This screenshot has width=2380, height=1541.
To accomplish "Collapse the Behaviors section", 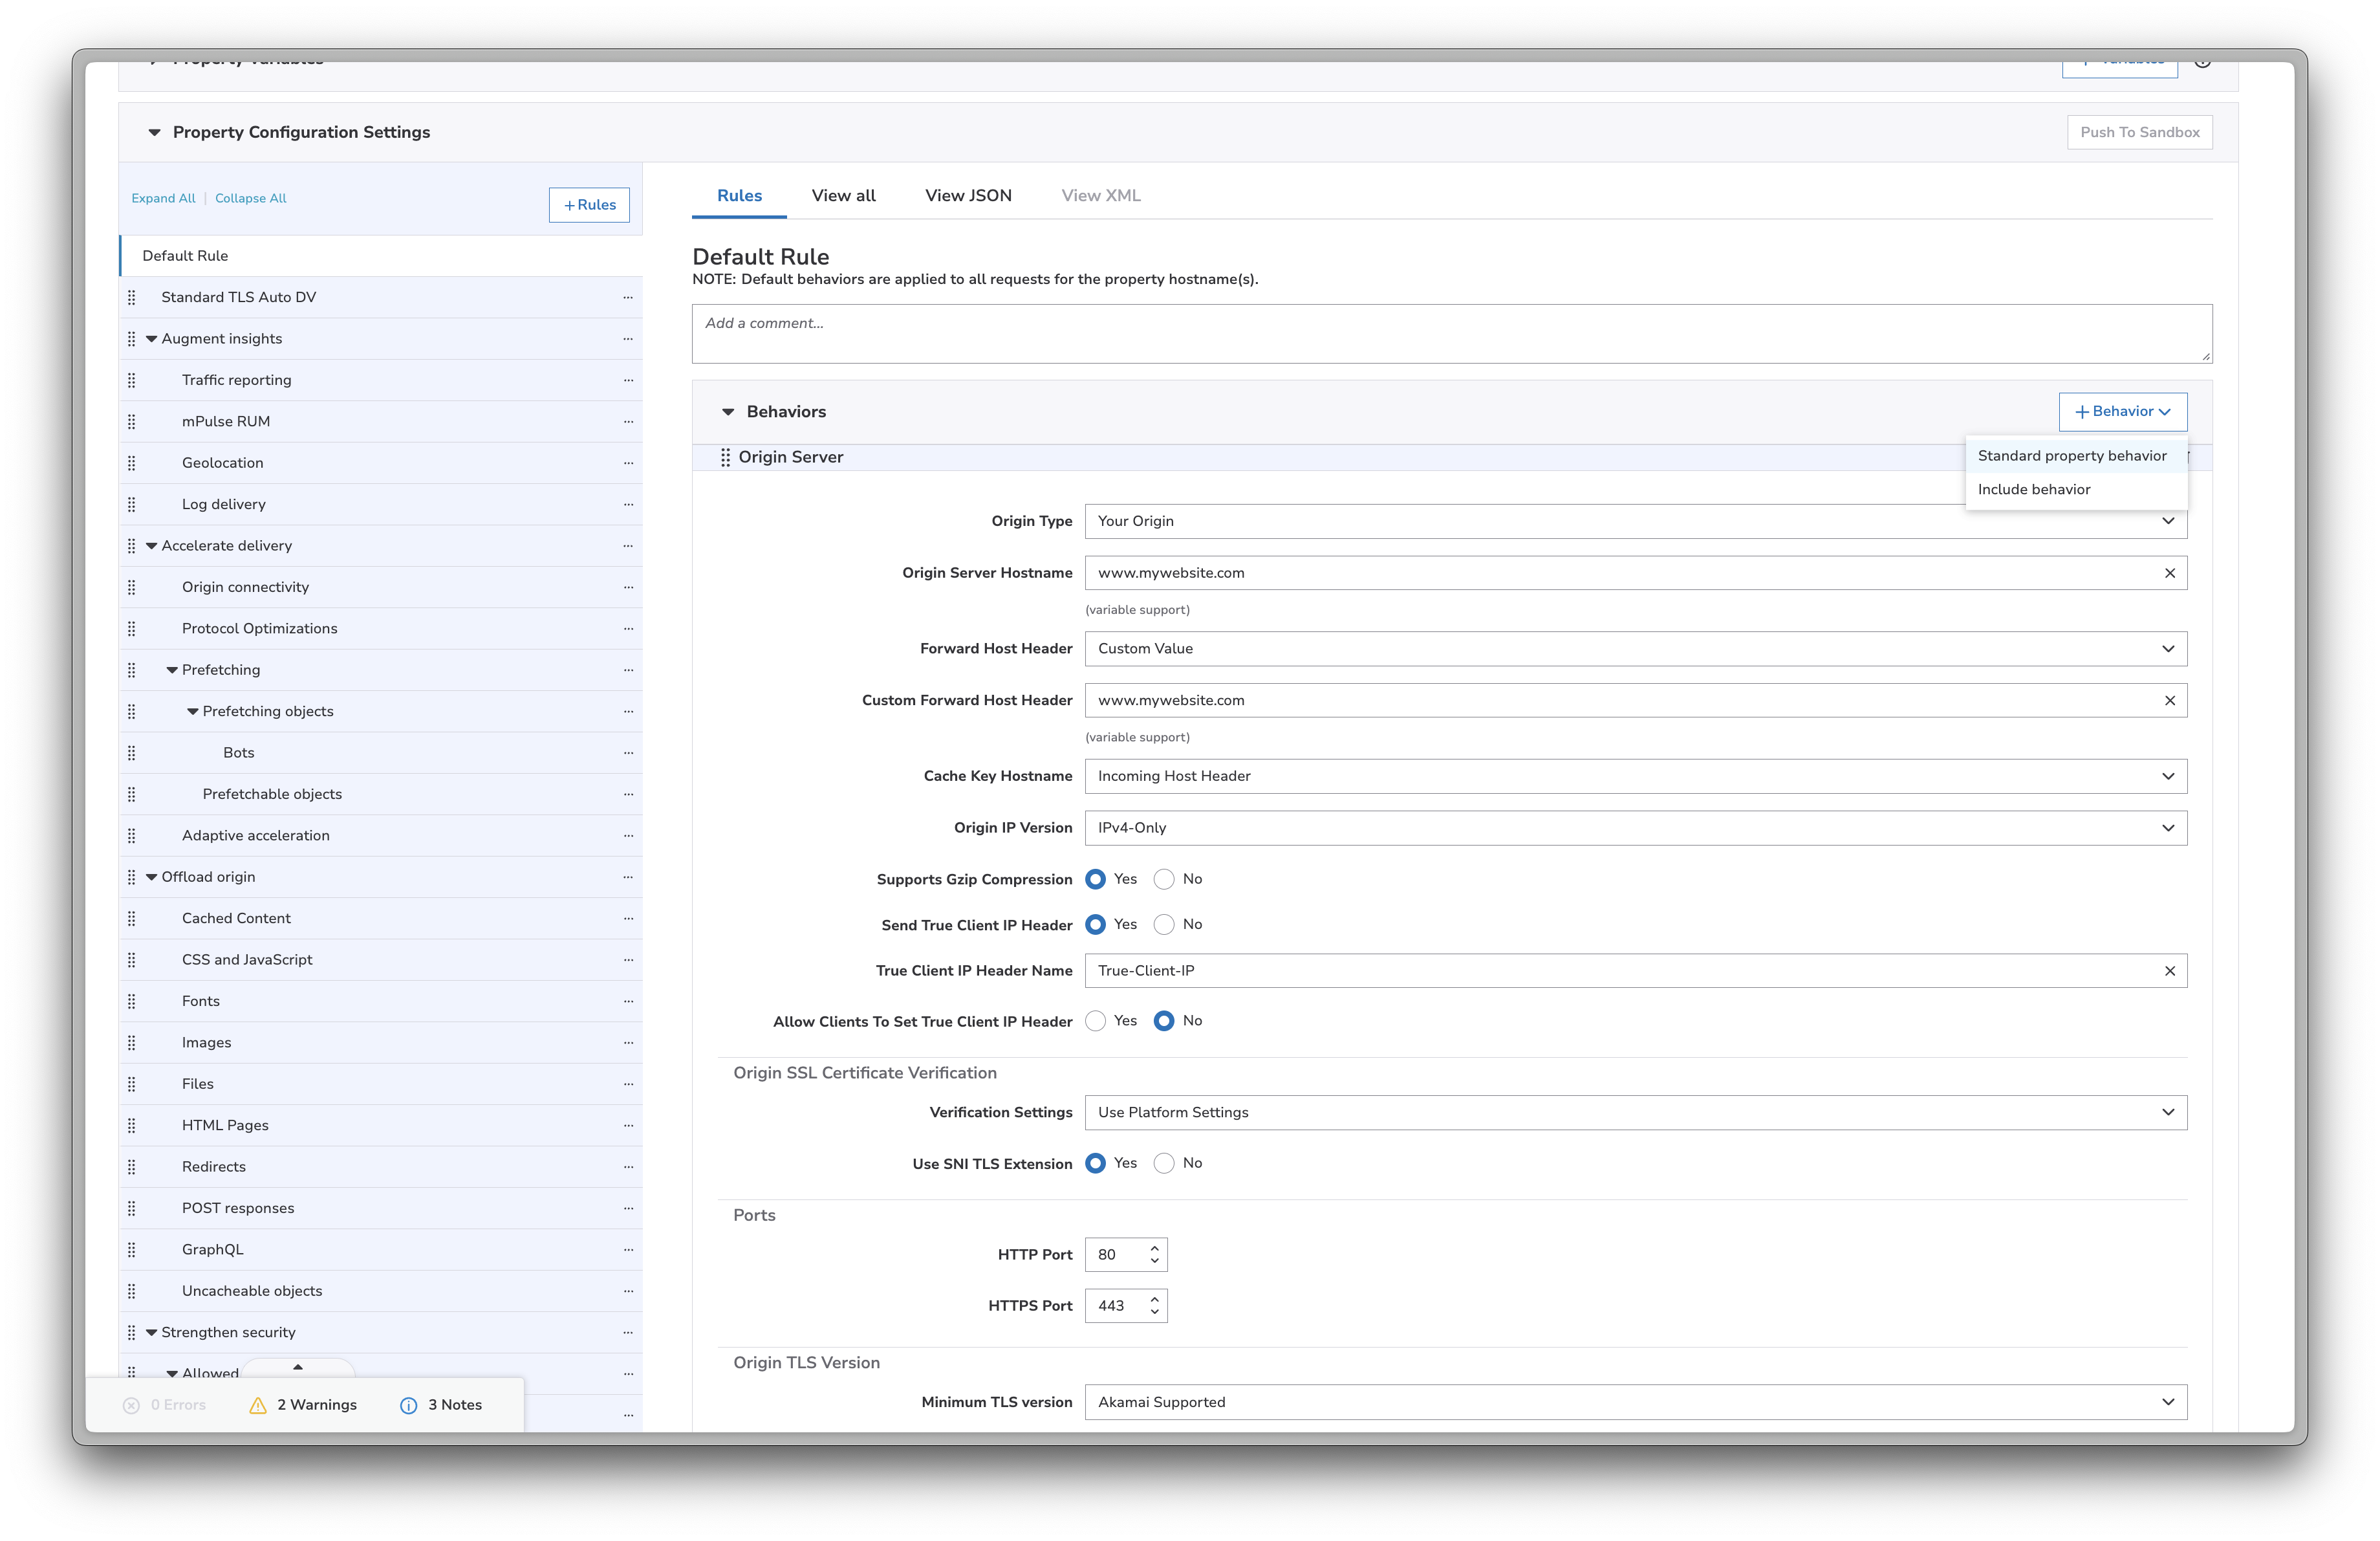I will pyautogui.click(x=728, y=412).
